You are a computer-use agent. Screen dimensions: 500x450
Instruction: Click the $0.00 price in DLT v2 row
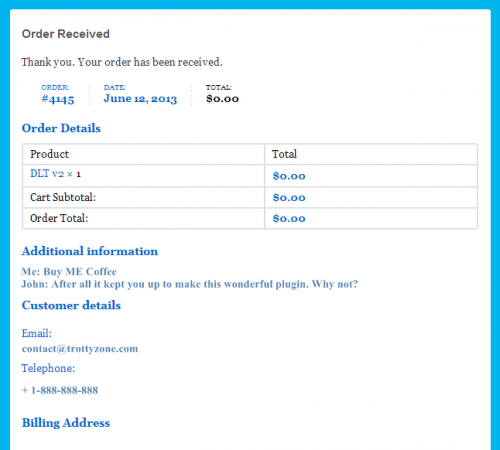click(289, 176)
